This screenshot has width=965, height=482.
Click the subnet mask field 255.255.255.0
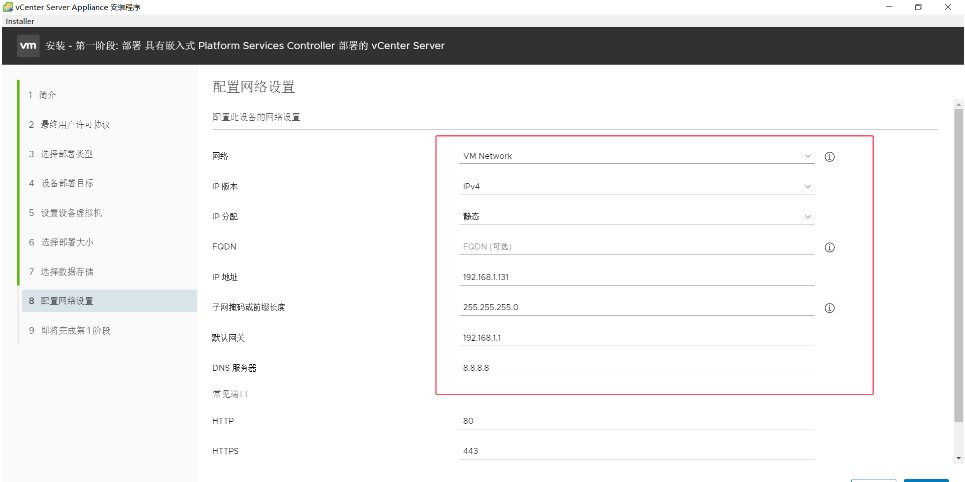pyautogui.click(x=636, y=307)
